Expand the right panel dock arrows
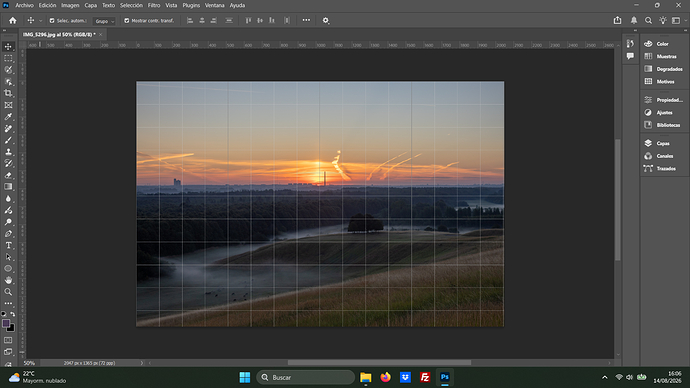 point(686,30)
